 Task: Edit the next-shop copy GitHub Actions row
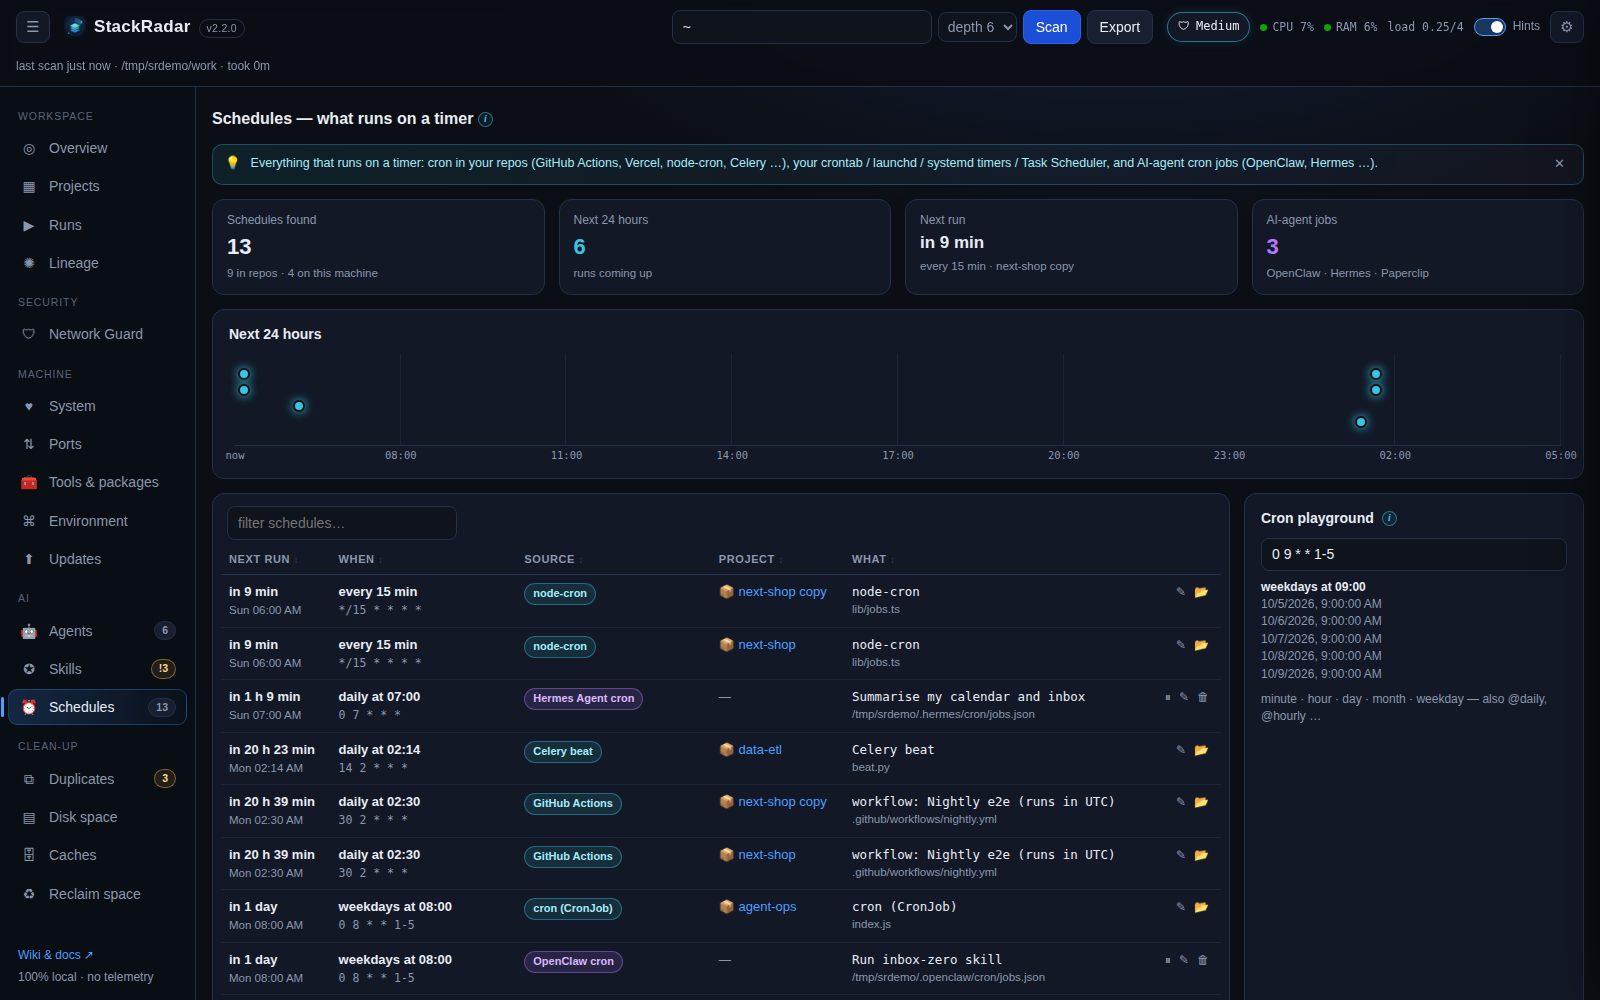pos(1181,802)
